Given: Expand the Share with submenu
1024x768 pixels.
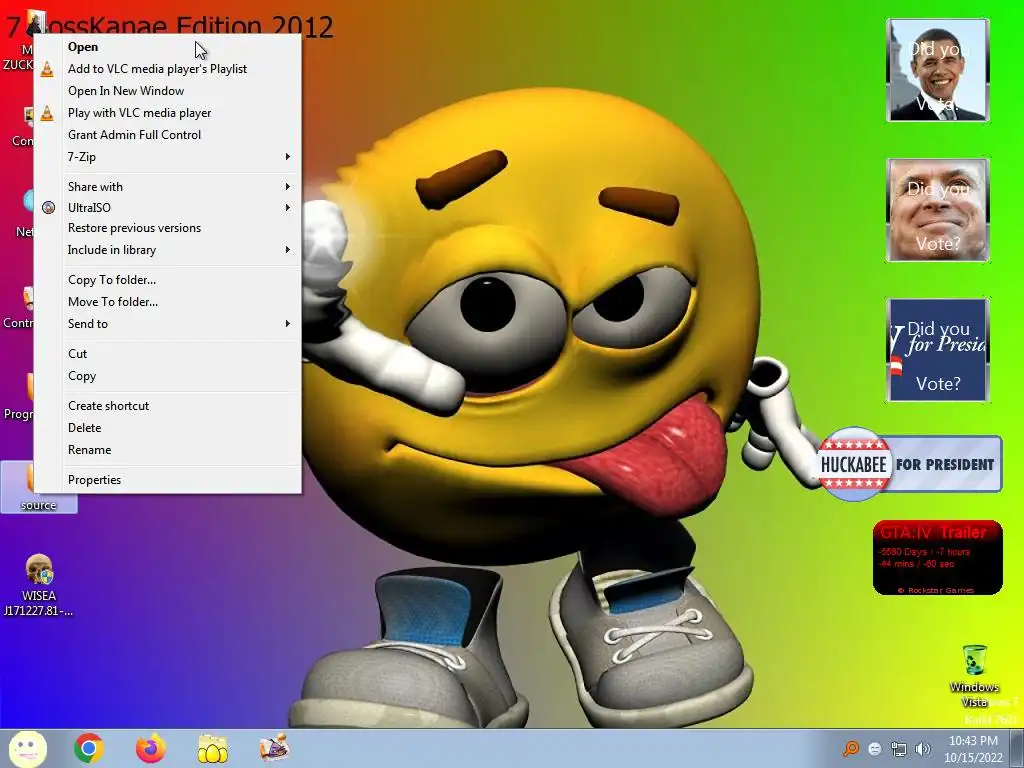Looking at the screenshot, I should tap(168, 187).
